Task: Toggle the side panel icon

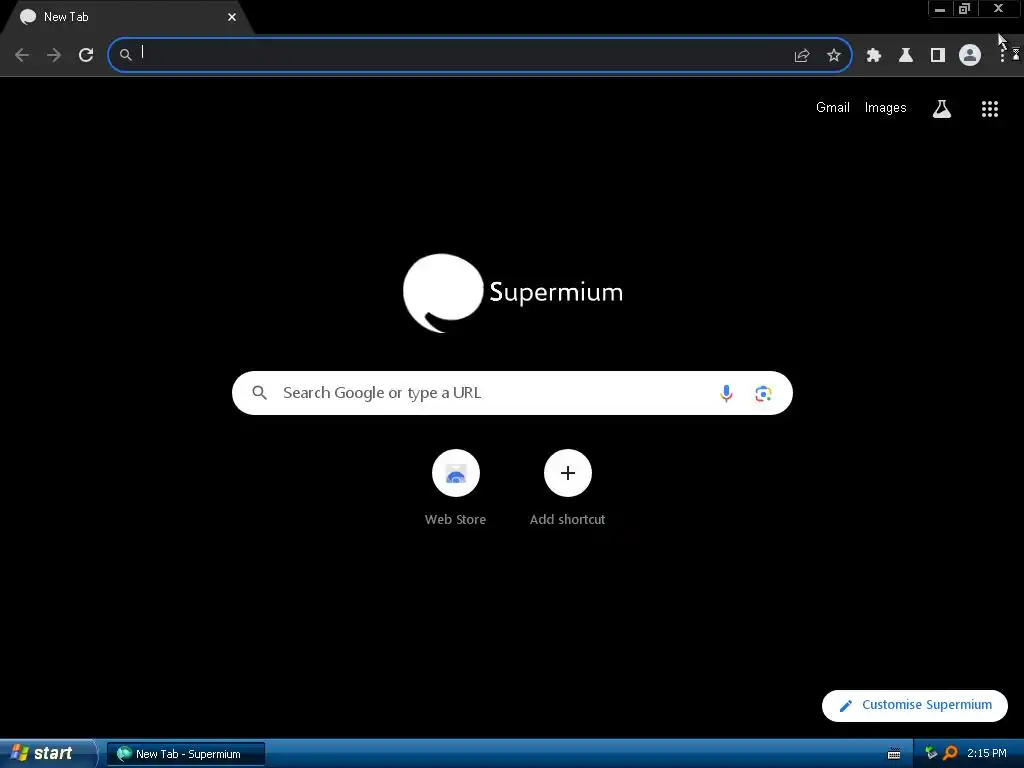Action: pyautogui.click(x=938, y=56)
